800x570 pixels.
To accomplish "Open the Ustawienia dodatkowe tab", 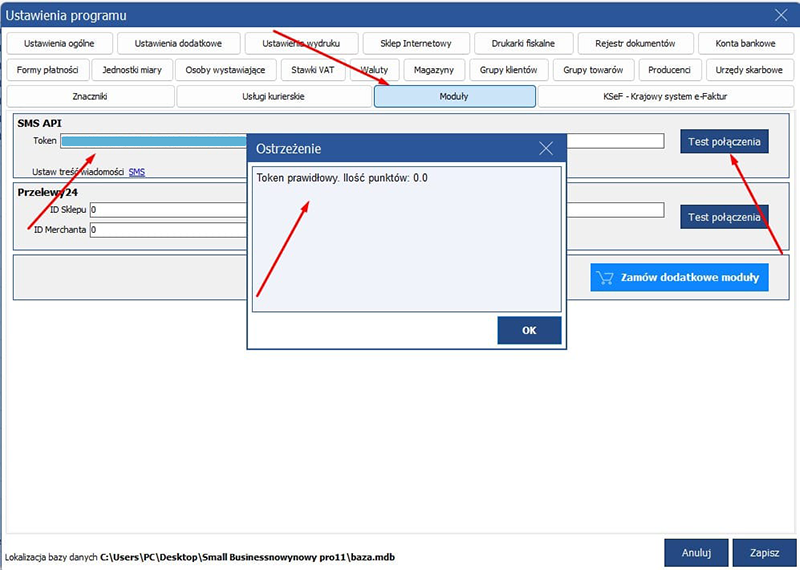I will (x=178, y=43).
